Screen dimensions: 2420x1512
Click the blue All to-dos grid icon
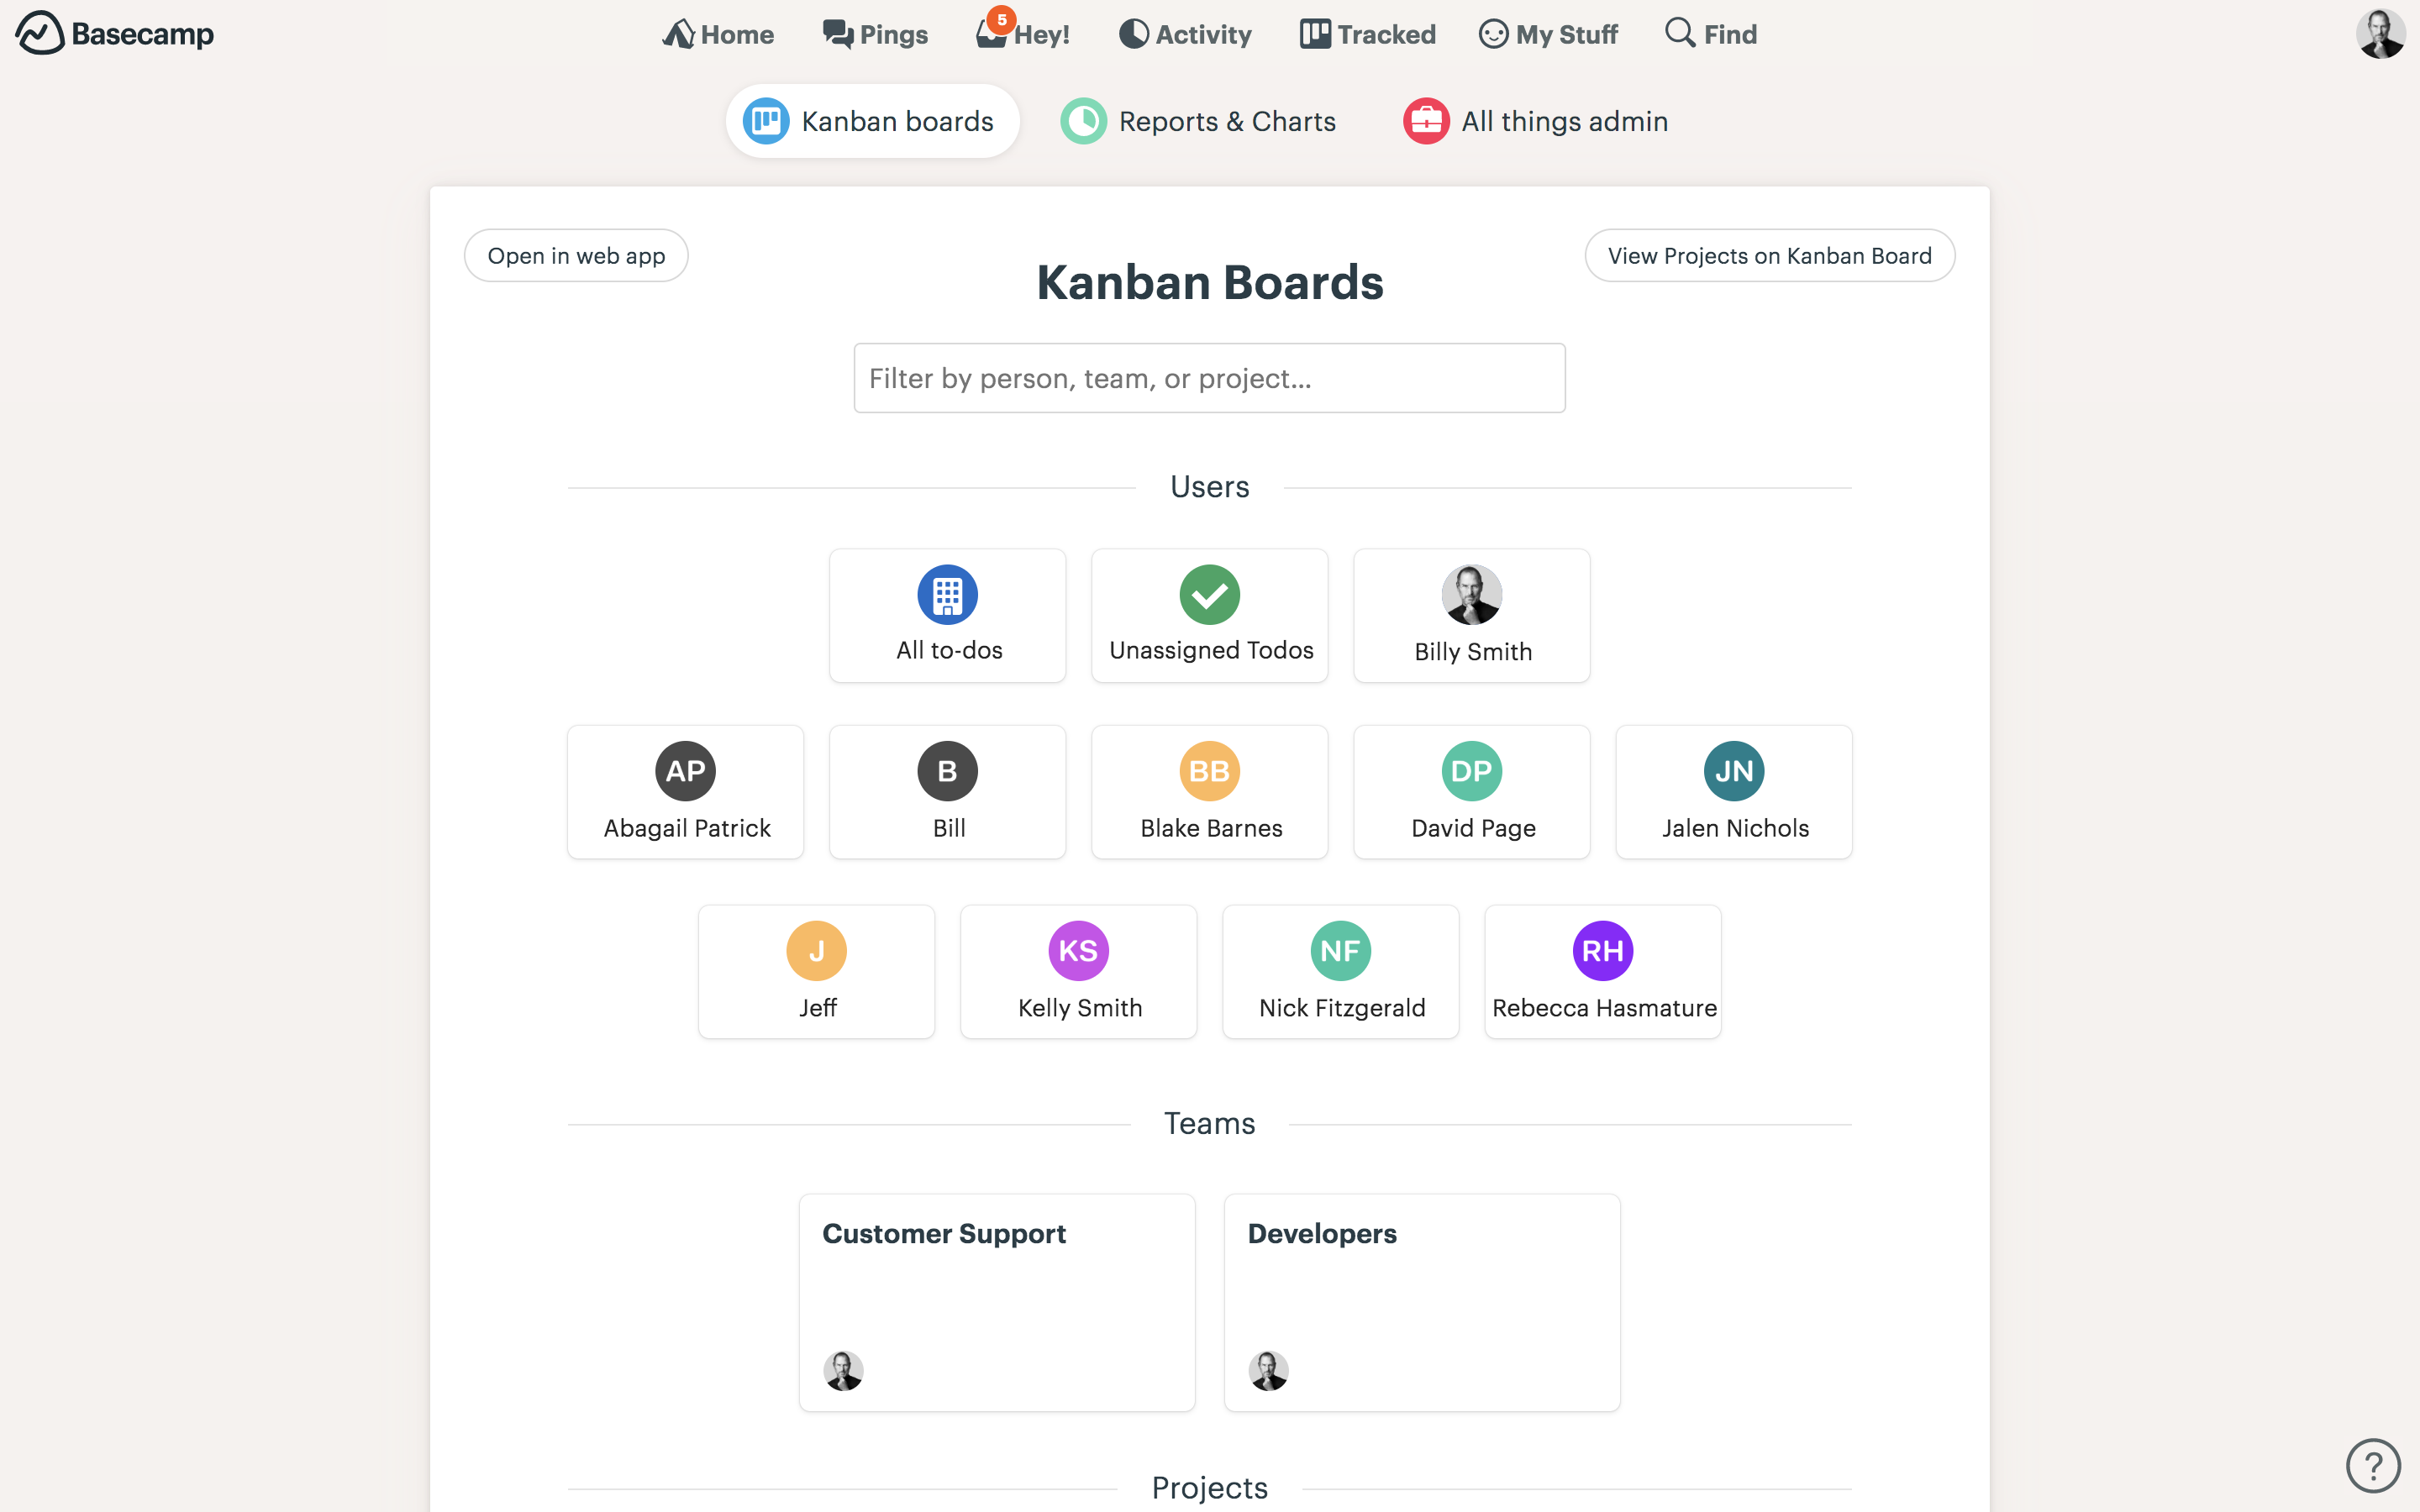[947, 595]
